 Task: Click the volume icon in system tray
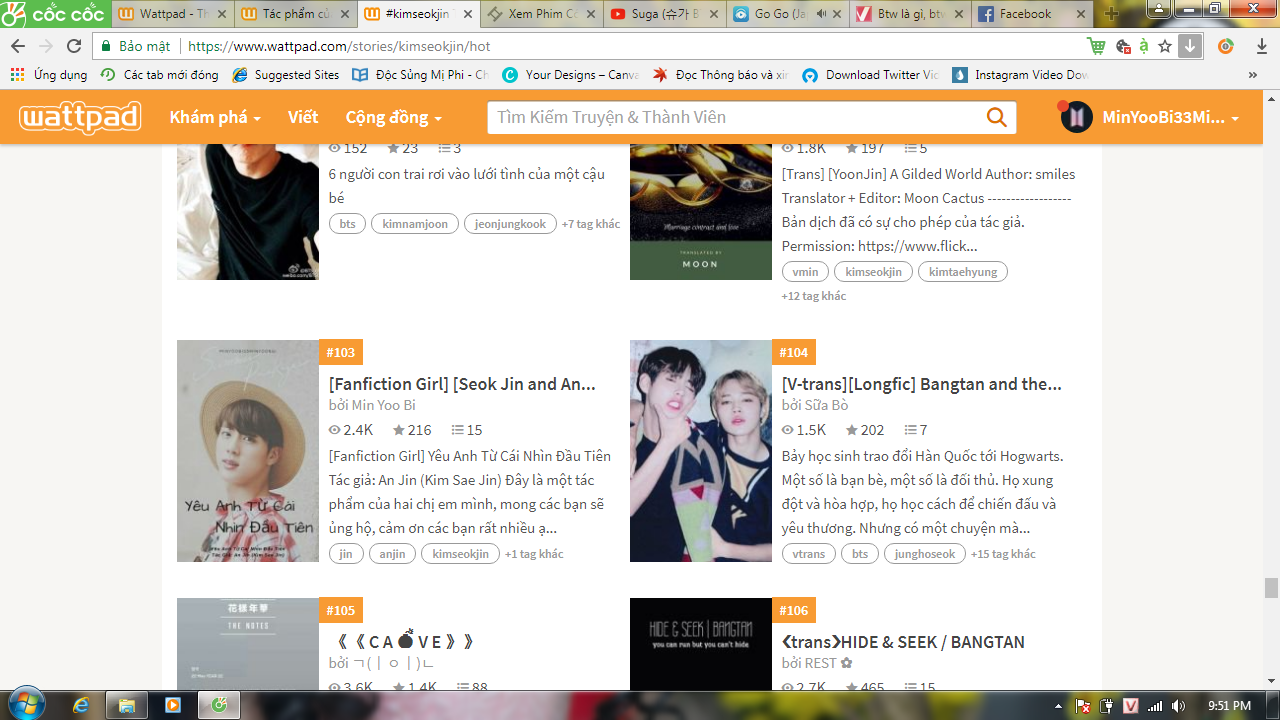(x=1178, y=706)
